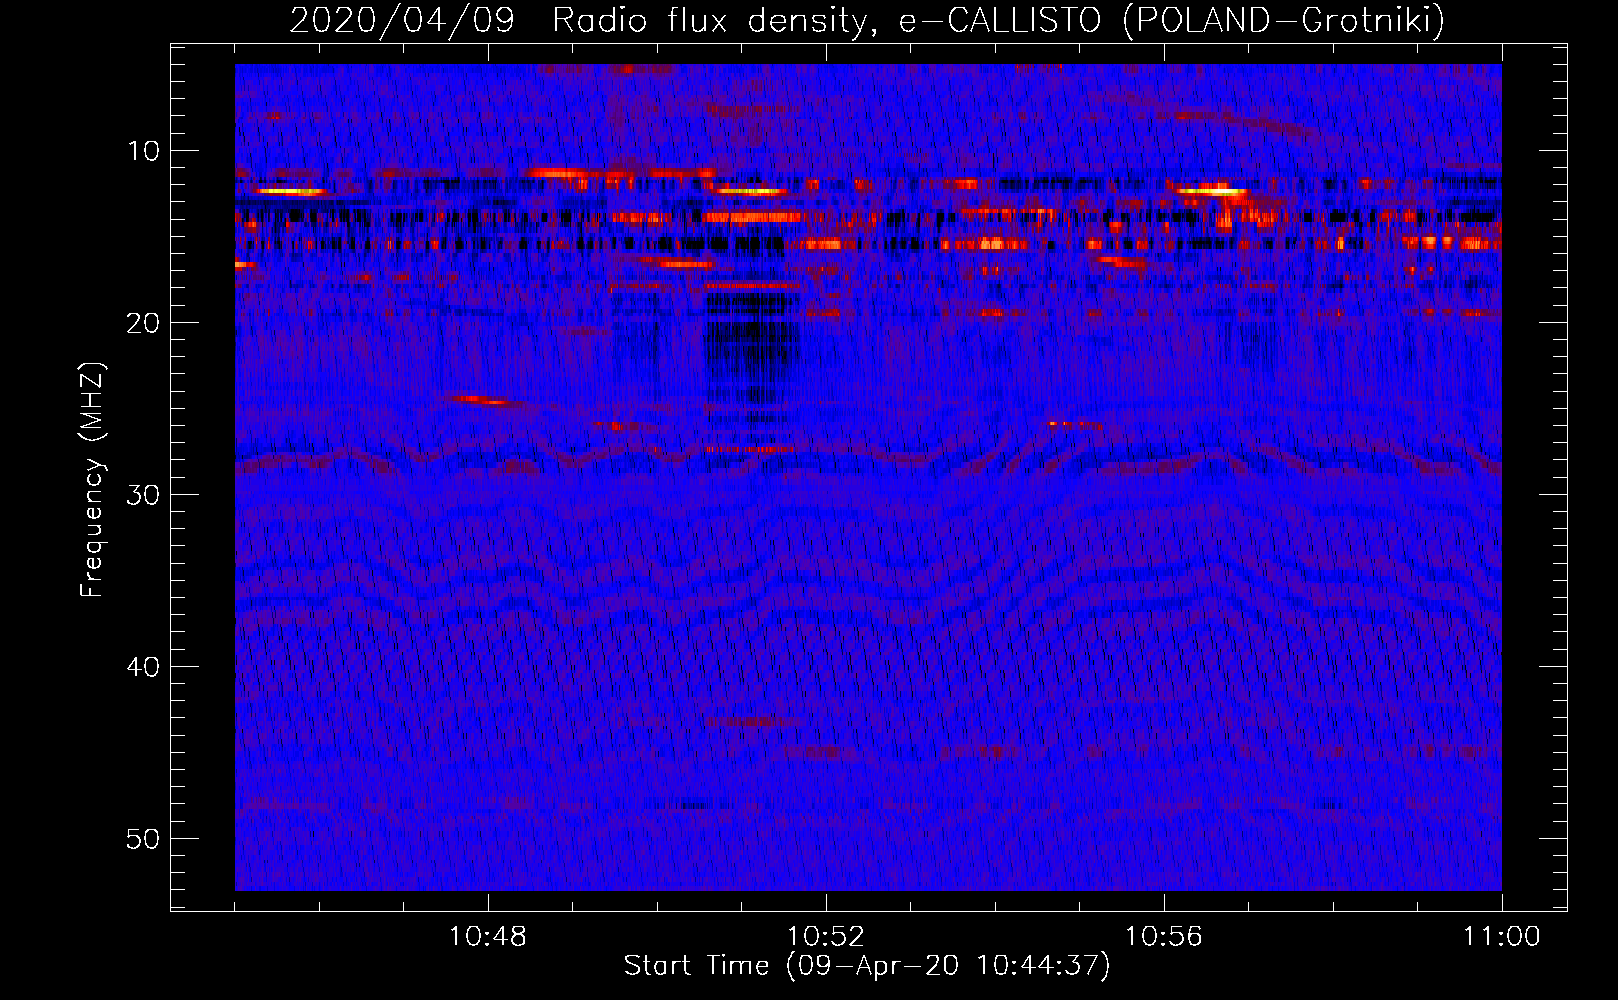The image size is (1618, 1000).
Task: Click the plot title "2020/04/09 Radio flux density, e-CALLISTO (POLAND-Grotniki)"
Action: point(867,20)
